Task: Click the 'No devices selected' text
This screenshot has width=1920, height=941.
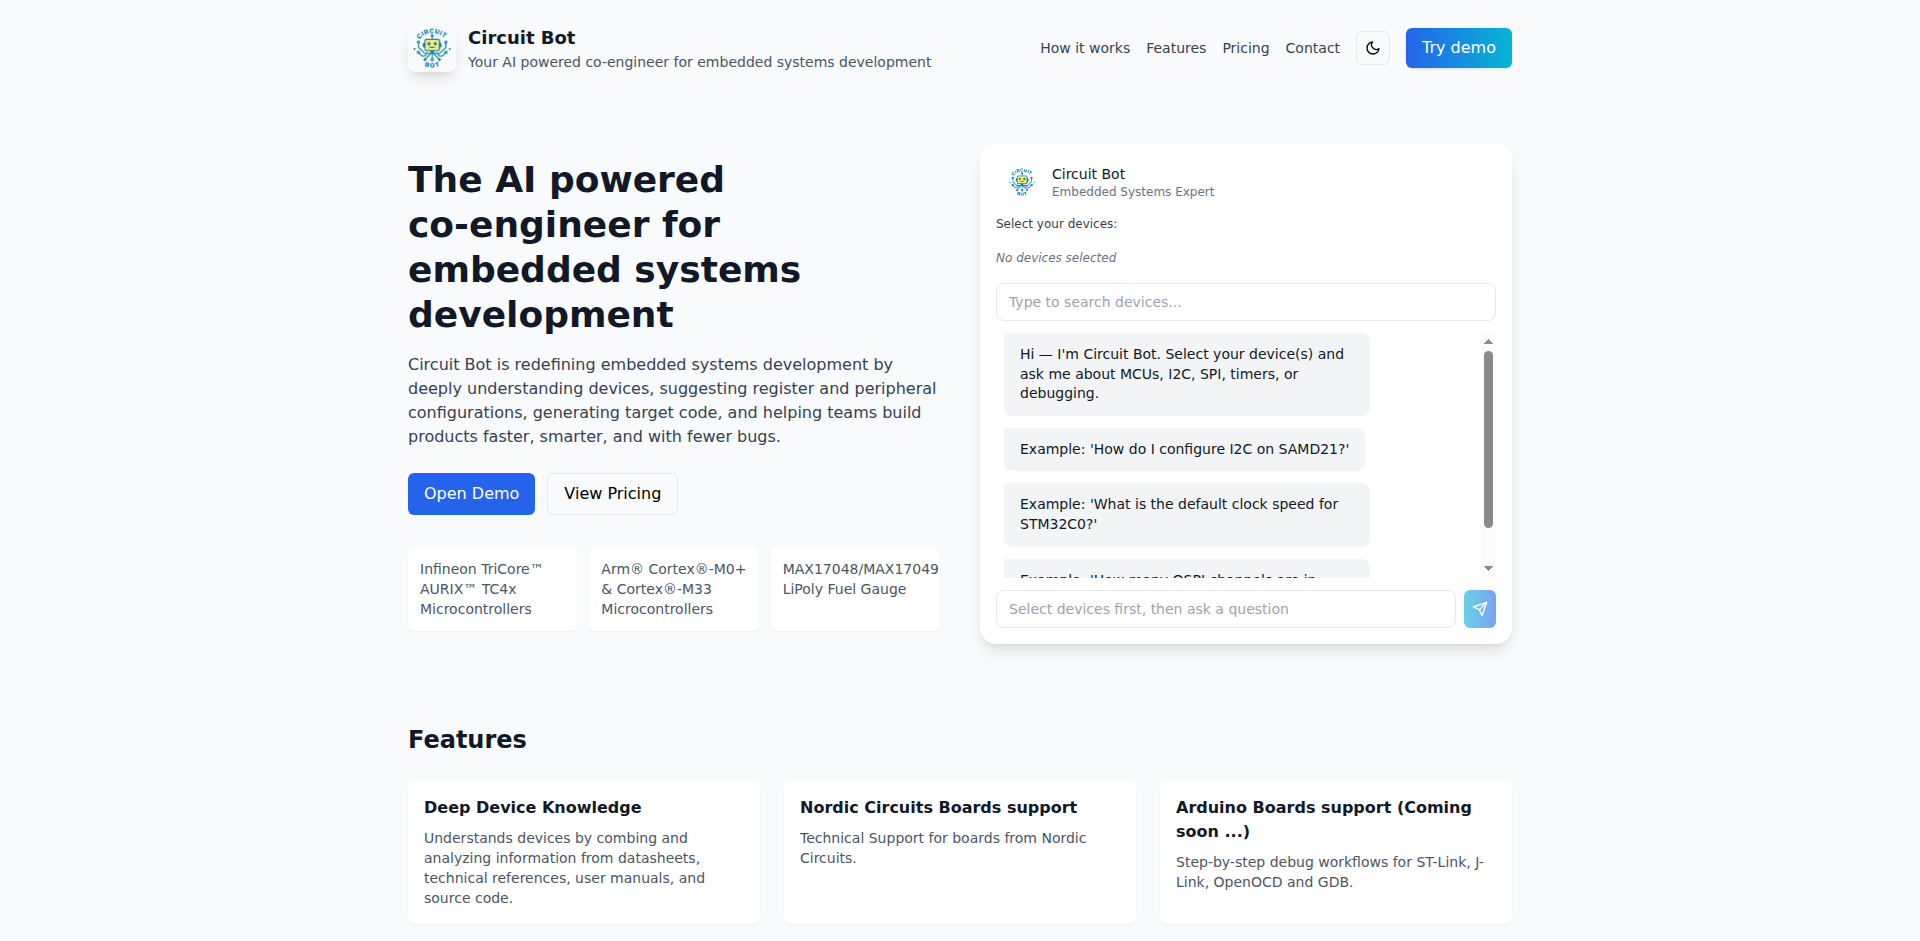Action: (x=1056, y=258)
